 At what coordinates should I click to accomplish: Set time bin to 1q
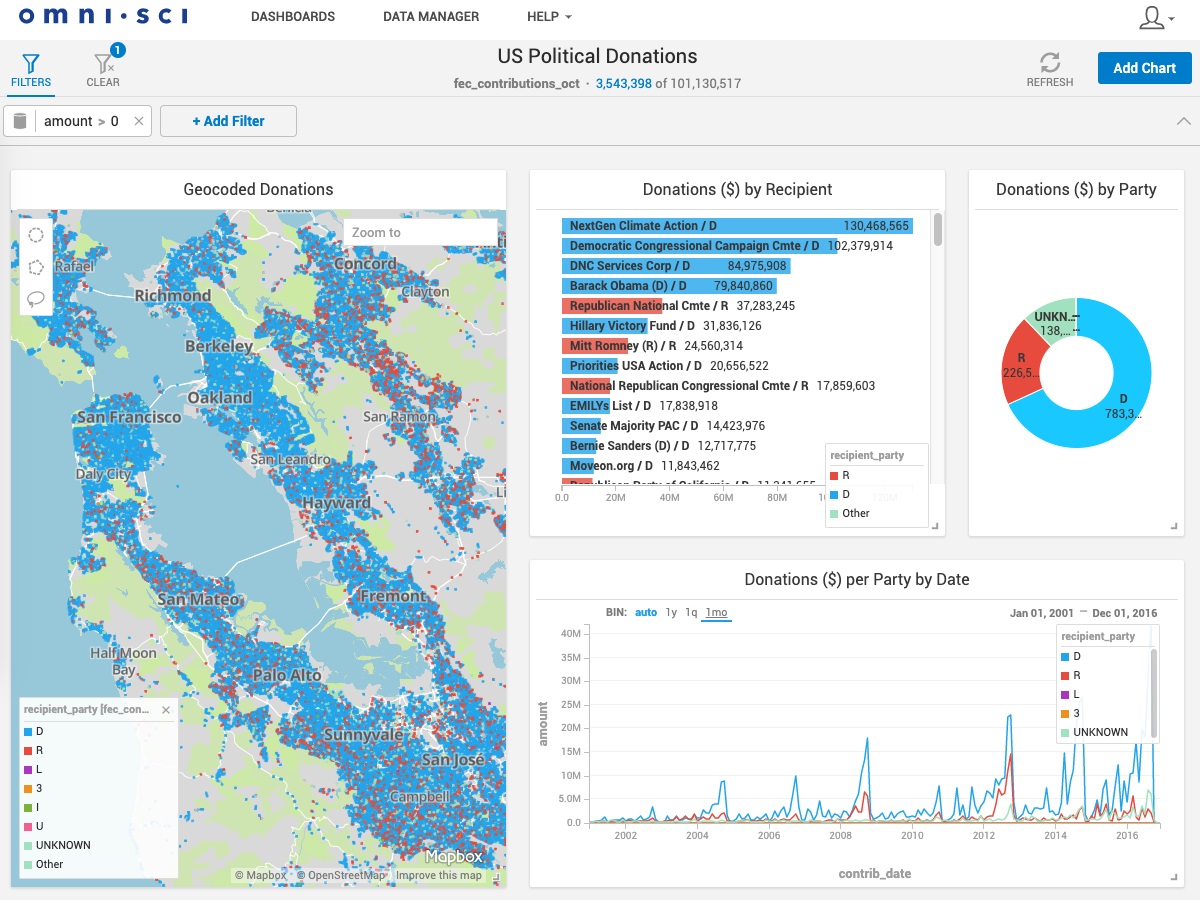(691, 612)
